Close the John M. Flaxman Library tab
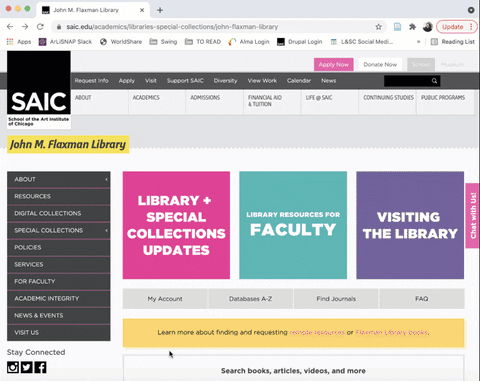 142,10
